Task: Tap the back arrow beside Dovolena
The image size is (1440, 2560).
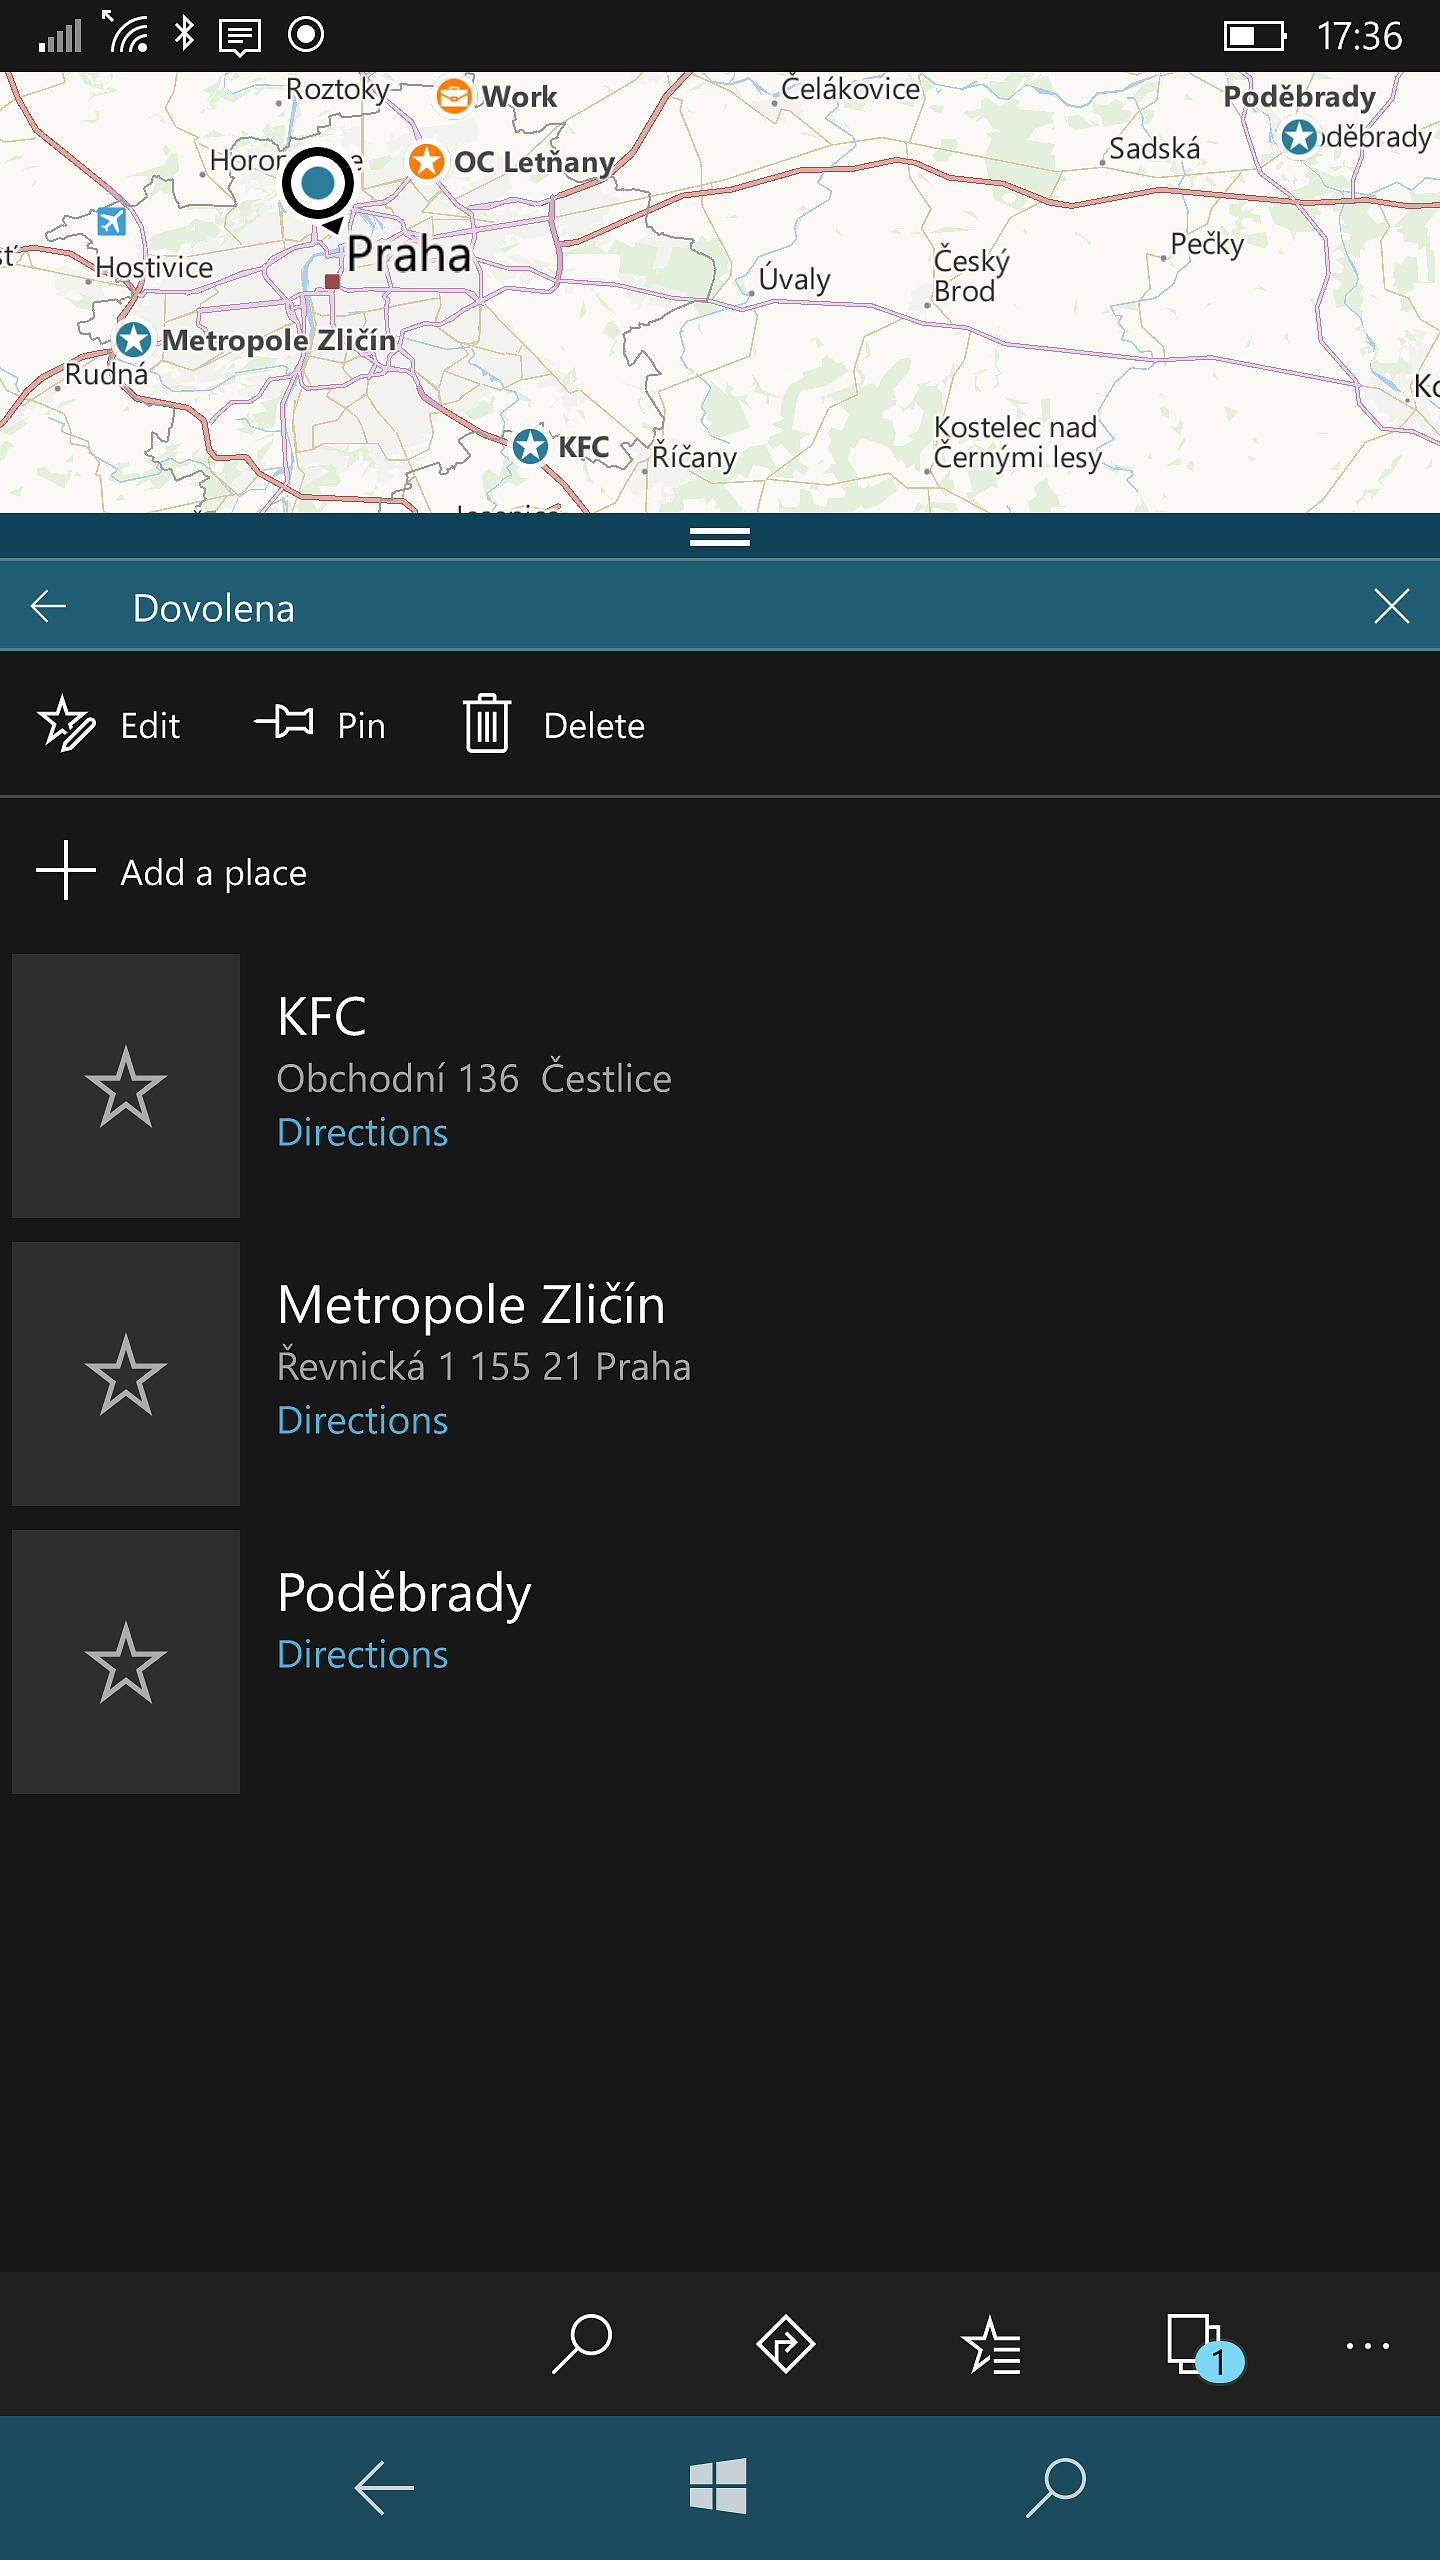Action: click(48, 606)
